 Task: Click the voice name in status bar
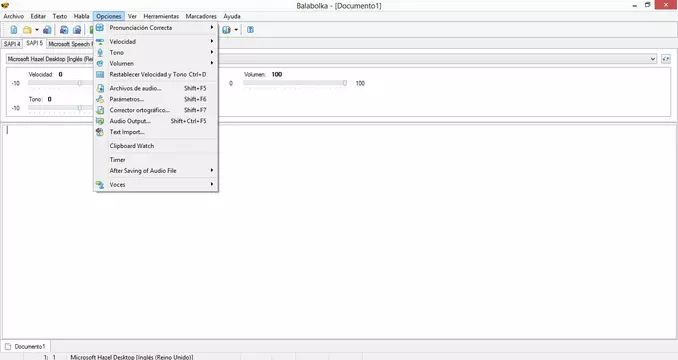pyautogui.click(x=132, y=357)
